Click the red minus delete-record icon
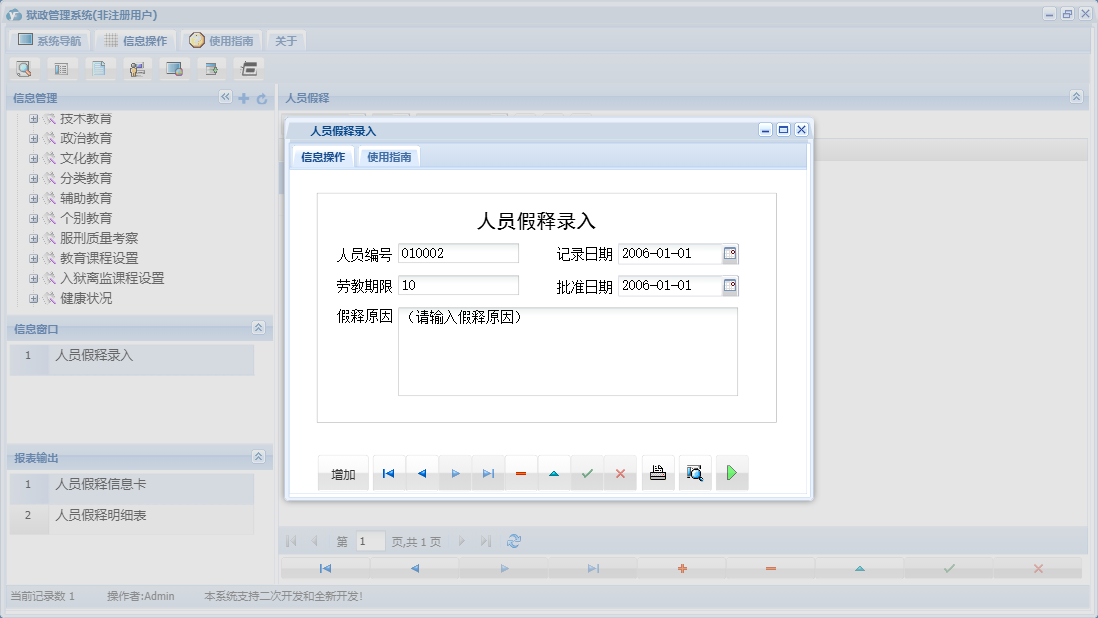The height and width of the screenshot is (618, 1098). [521, 472]
